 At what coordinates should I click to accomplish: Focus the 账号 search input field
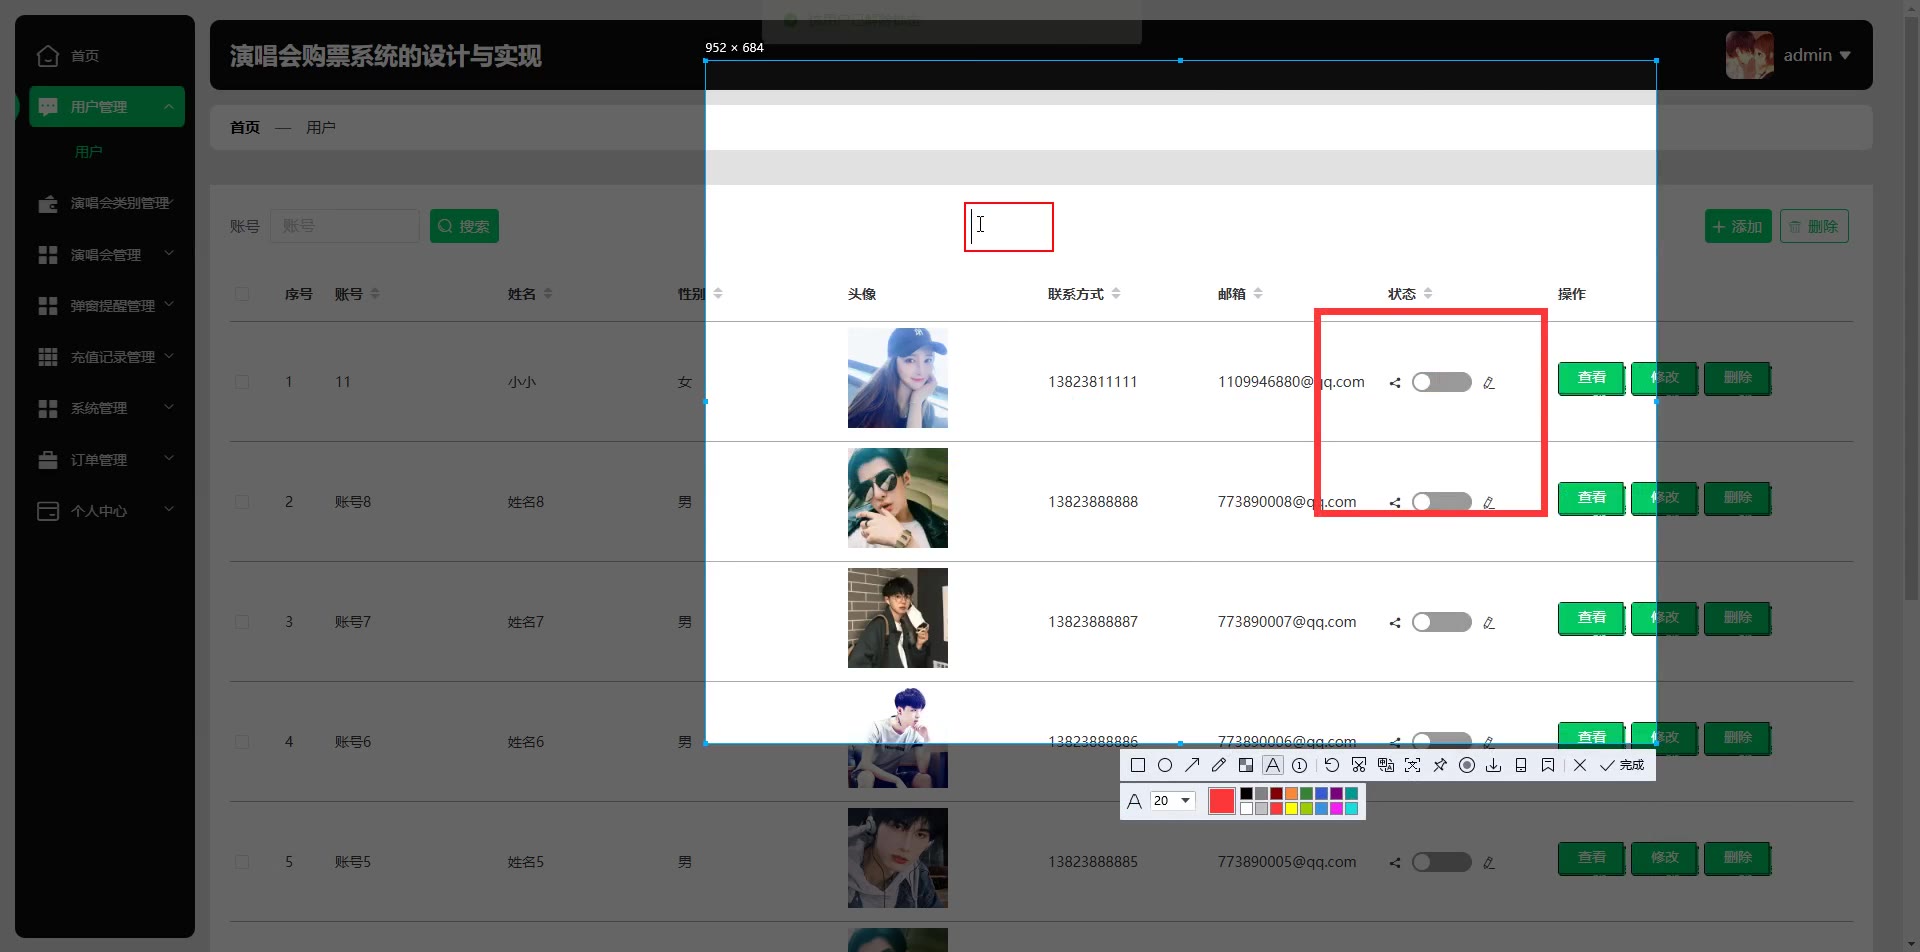[x=345, y=226]
